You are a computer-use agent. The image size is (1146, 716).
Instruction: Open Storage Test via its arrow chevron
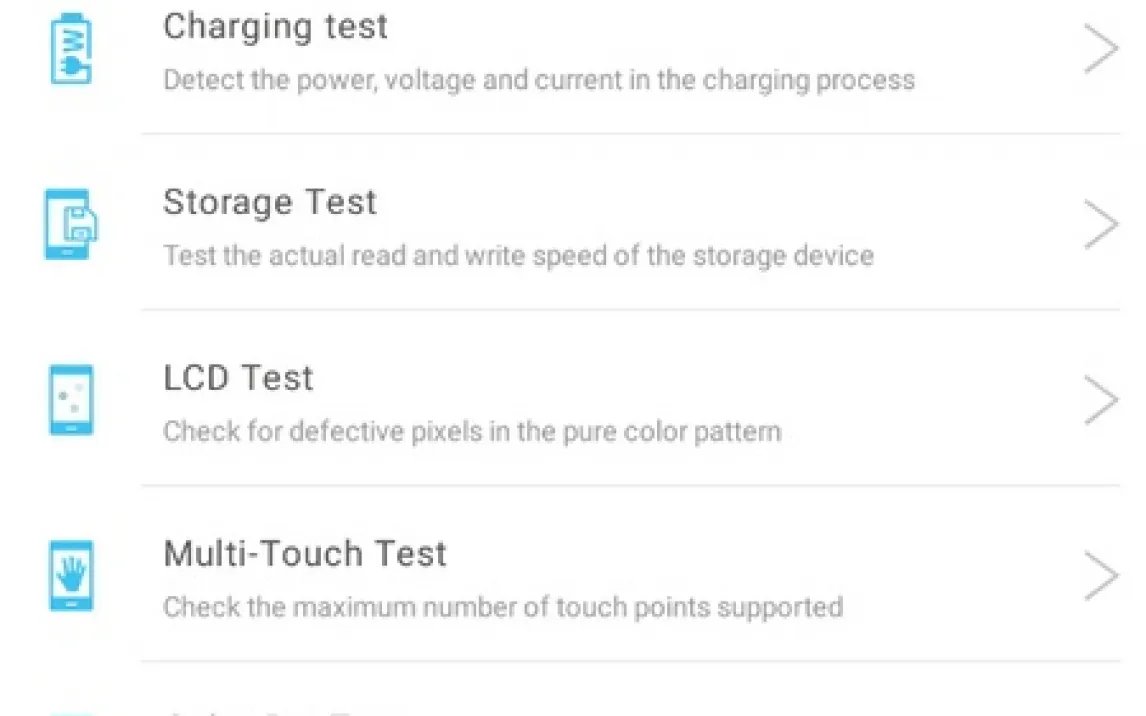pyautogui.click(x=1100, y=226)
